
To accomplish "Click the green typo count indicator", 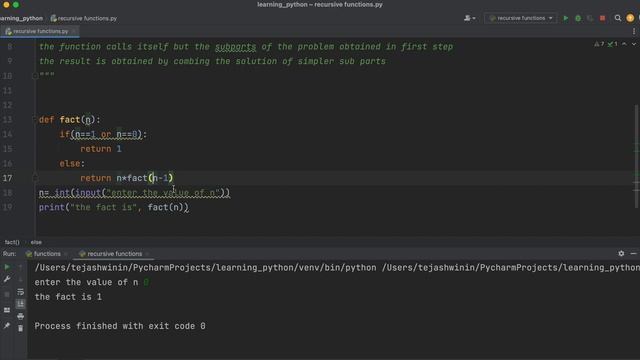I will click(x=612, y=44).
